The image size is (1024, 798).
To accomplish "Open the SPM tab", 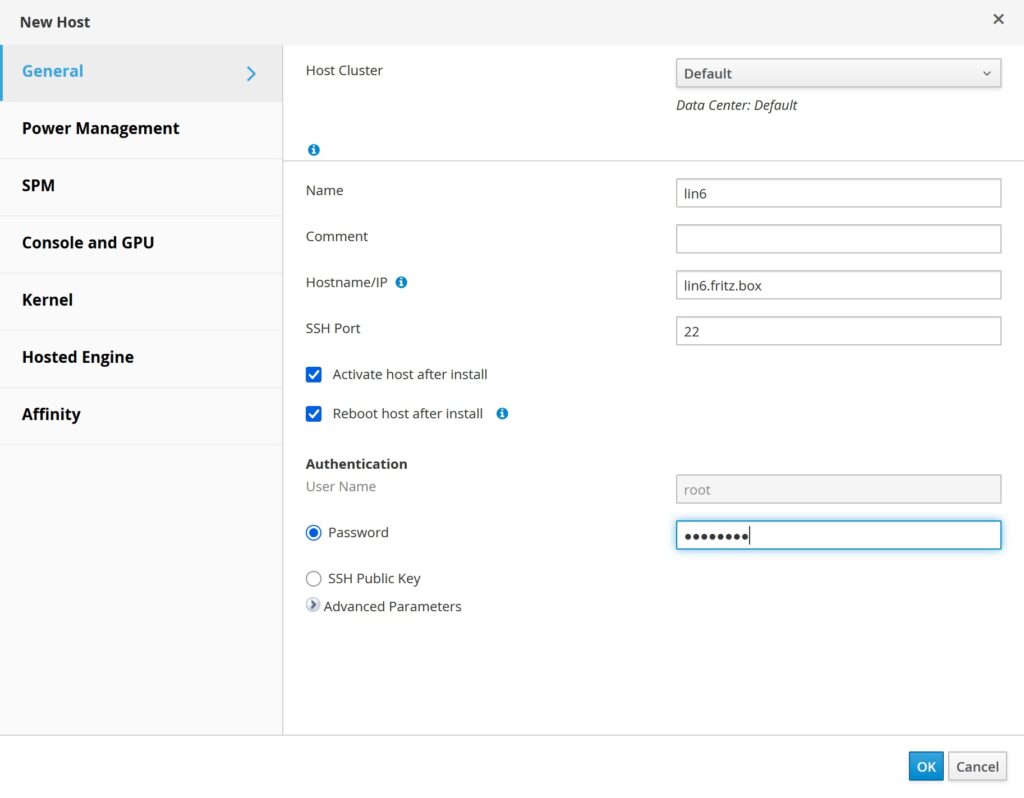I will pos(141,187).
